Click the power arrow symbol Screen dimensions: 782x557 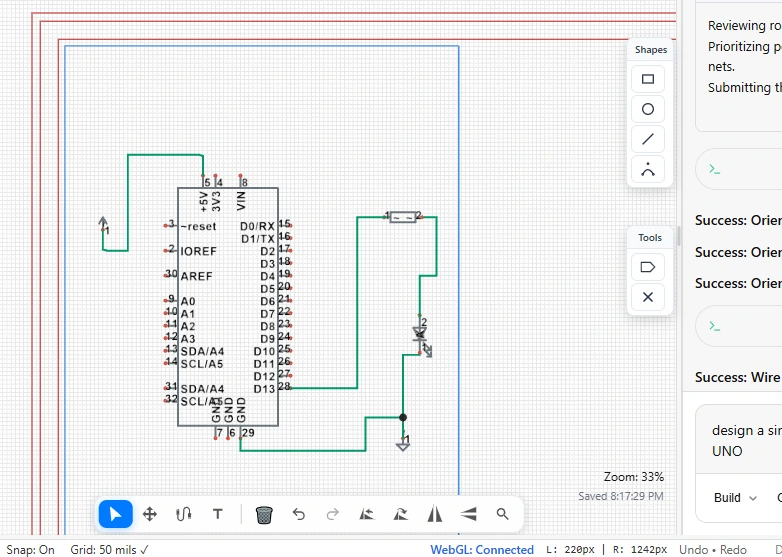103,225
